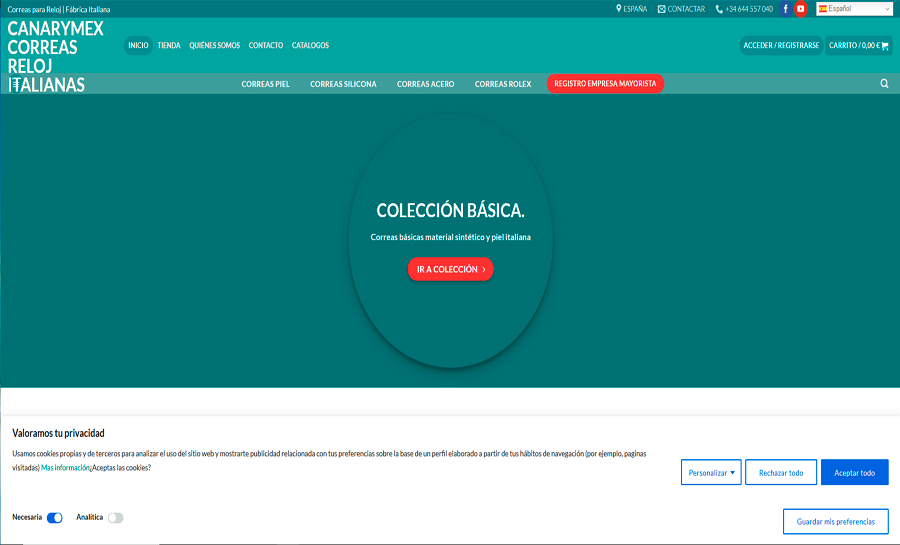Open the Catalogos menu item

(x=310, y=45)
